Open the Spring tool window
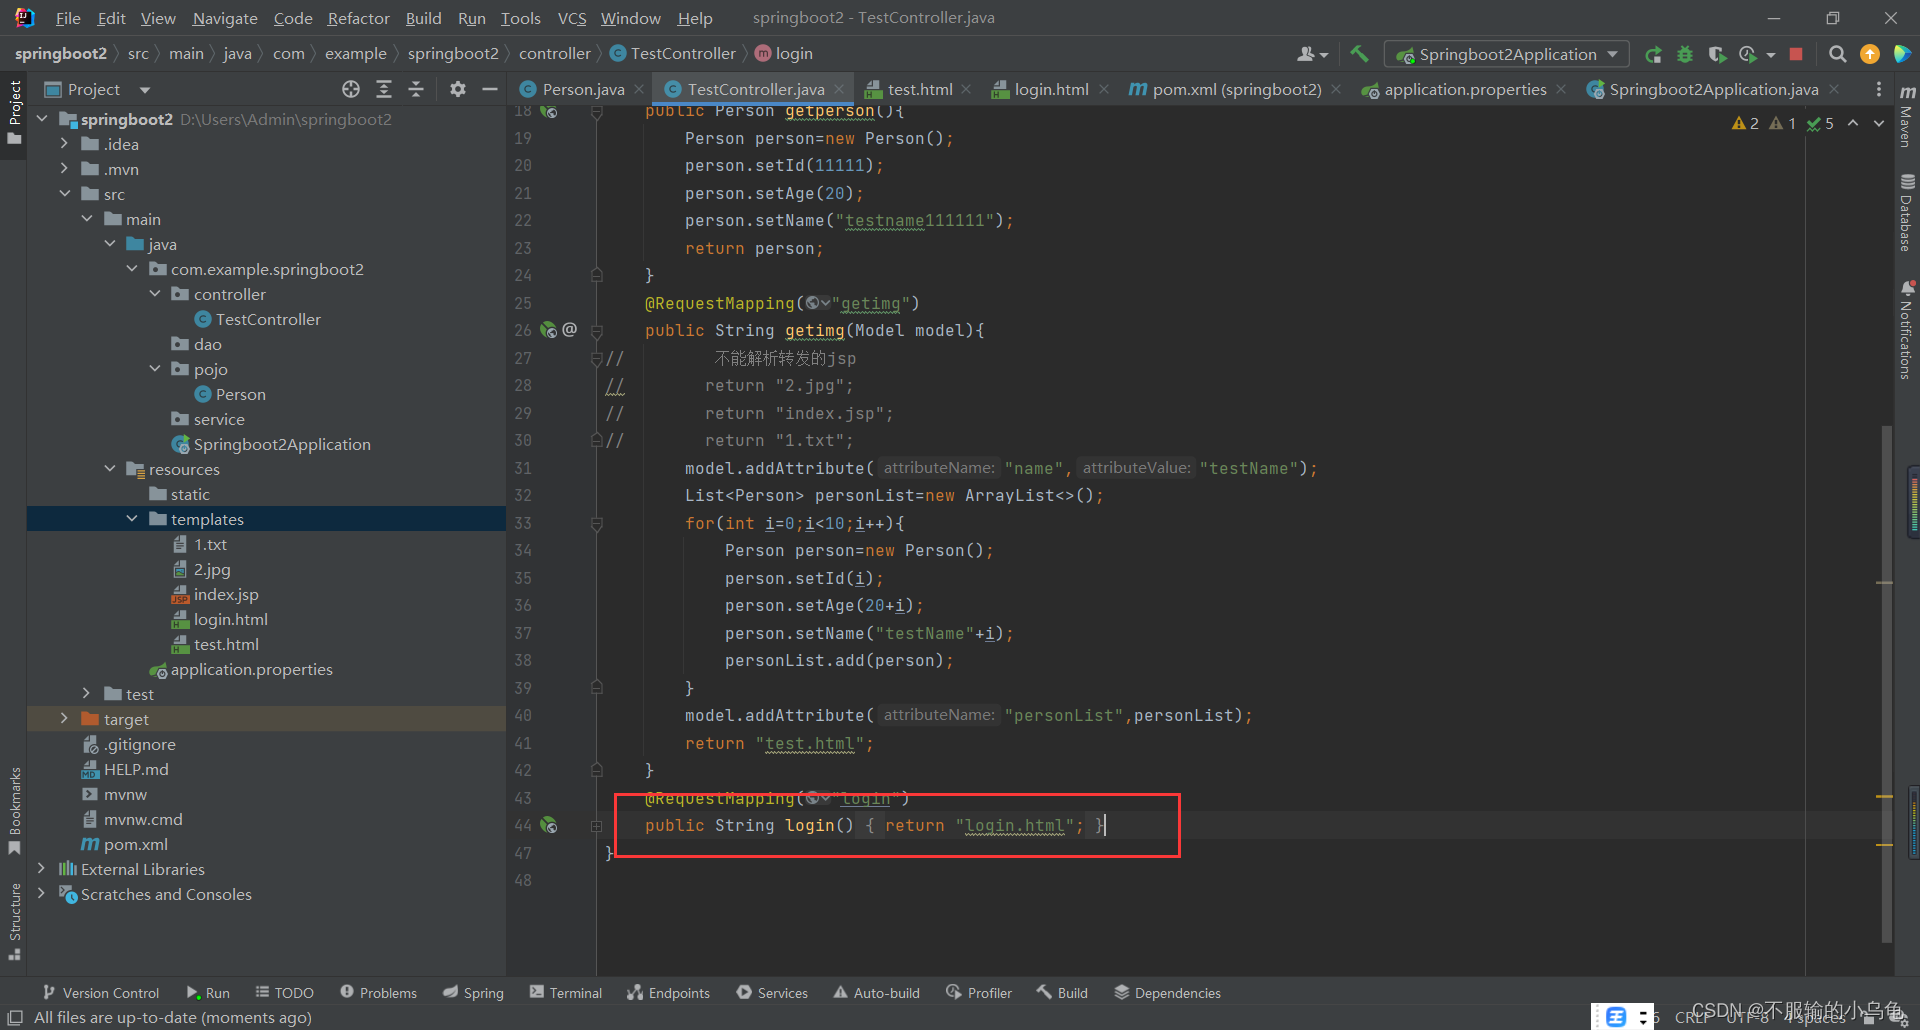 click(473, 993)
